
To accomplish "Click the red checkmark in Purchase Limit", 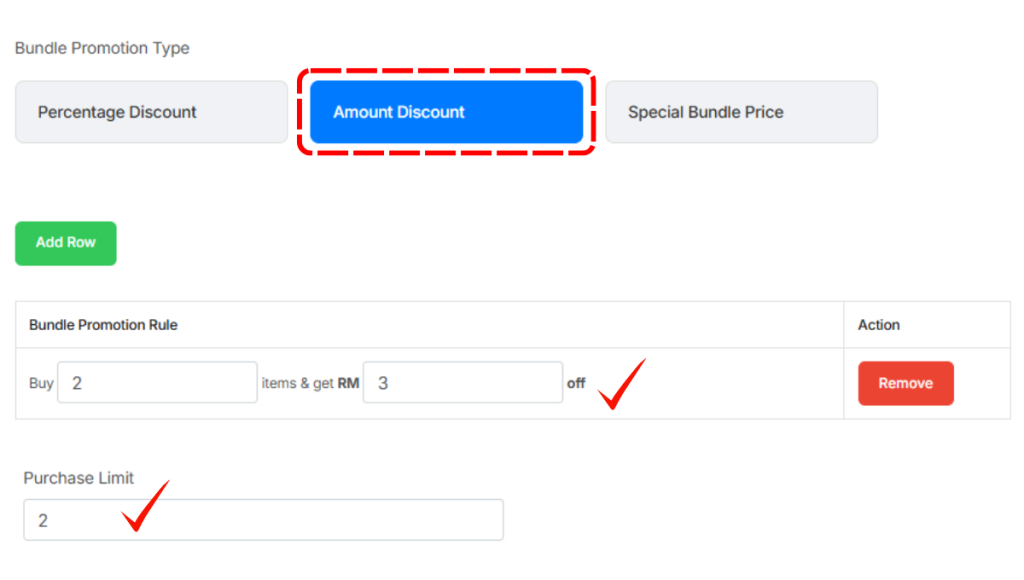I will [144, 506].
